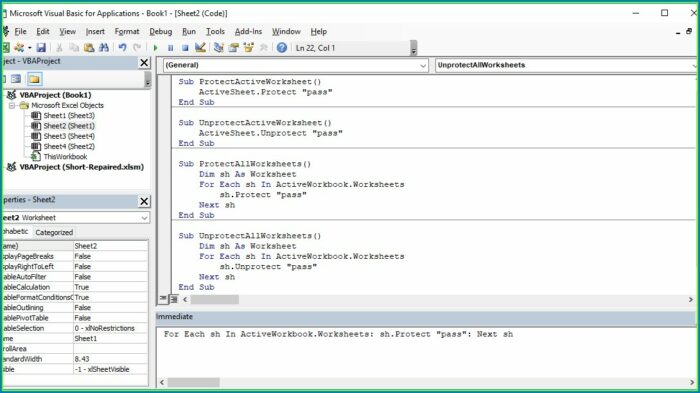Select ThisWorkbook in project tree
700x393 pixels.
point(65,156)
